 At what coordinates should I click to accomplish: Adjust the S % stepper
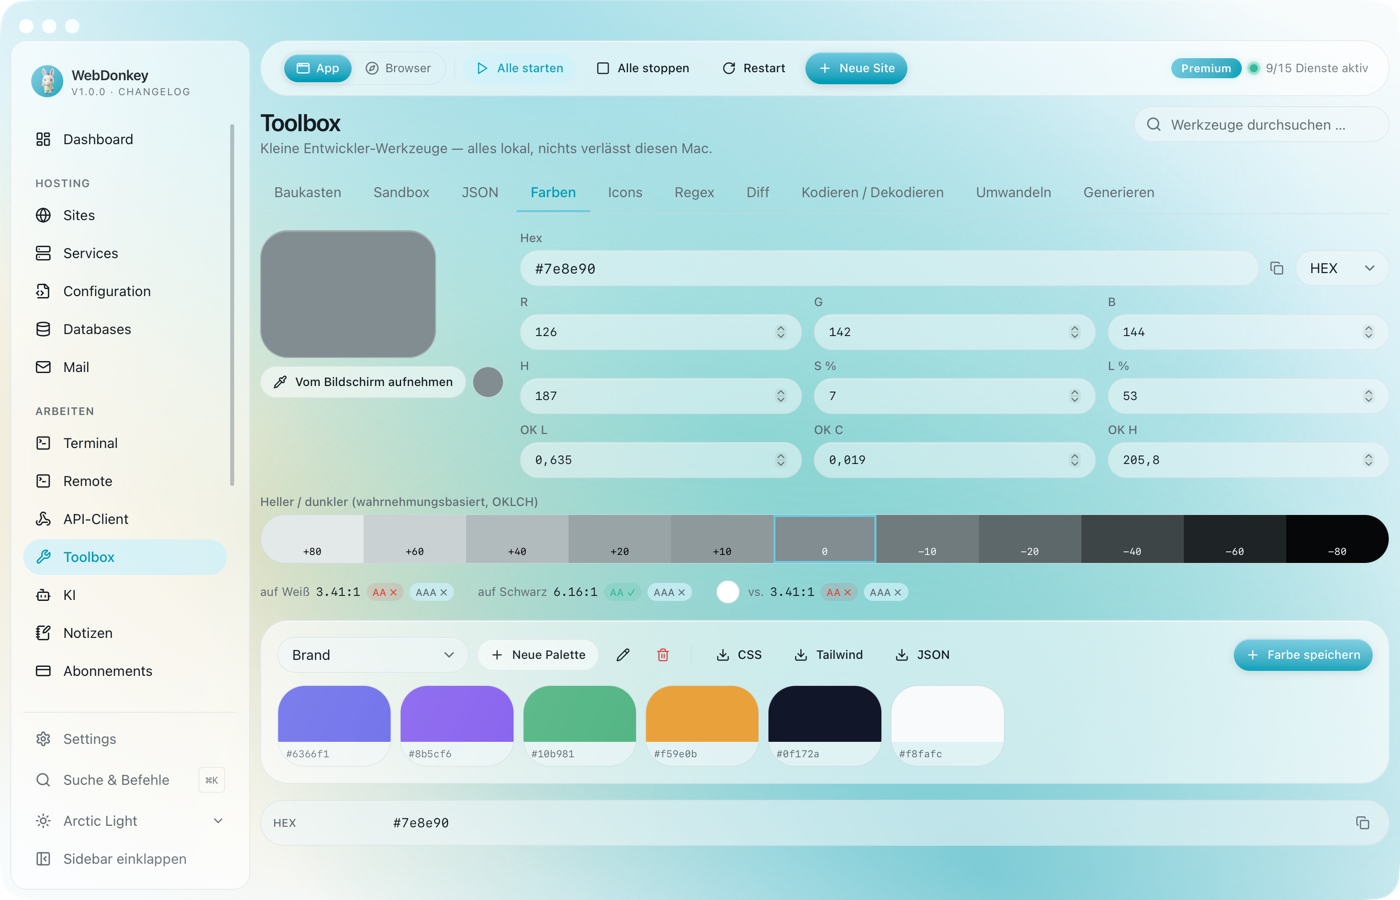1075,396
